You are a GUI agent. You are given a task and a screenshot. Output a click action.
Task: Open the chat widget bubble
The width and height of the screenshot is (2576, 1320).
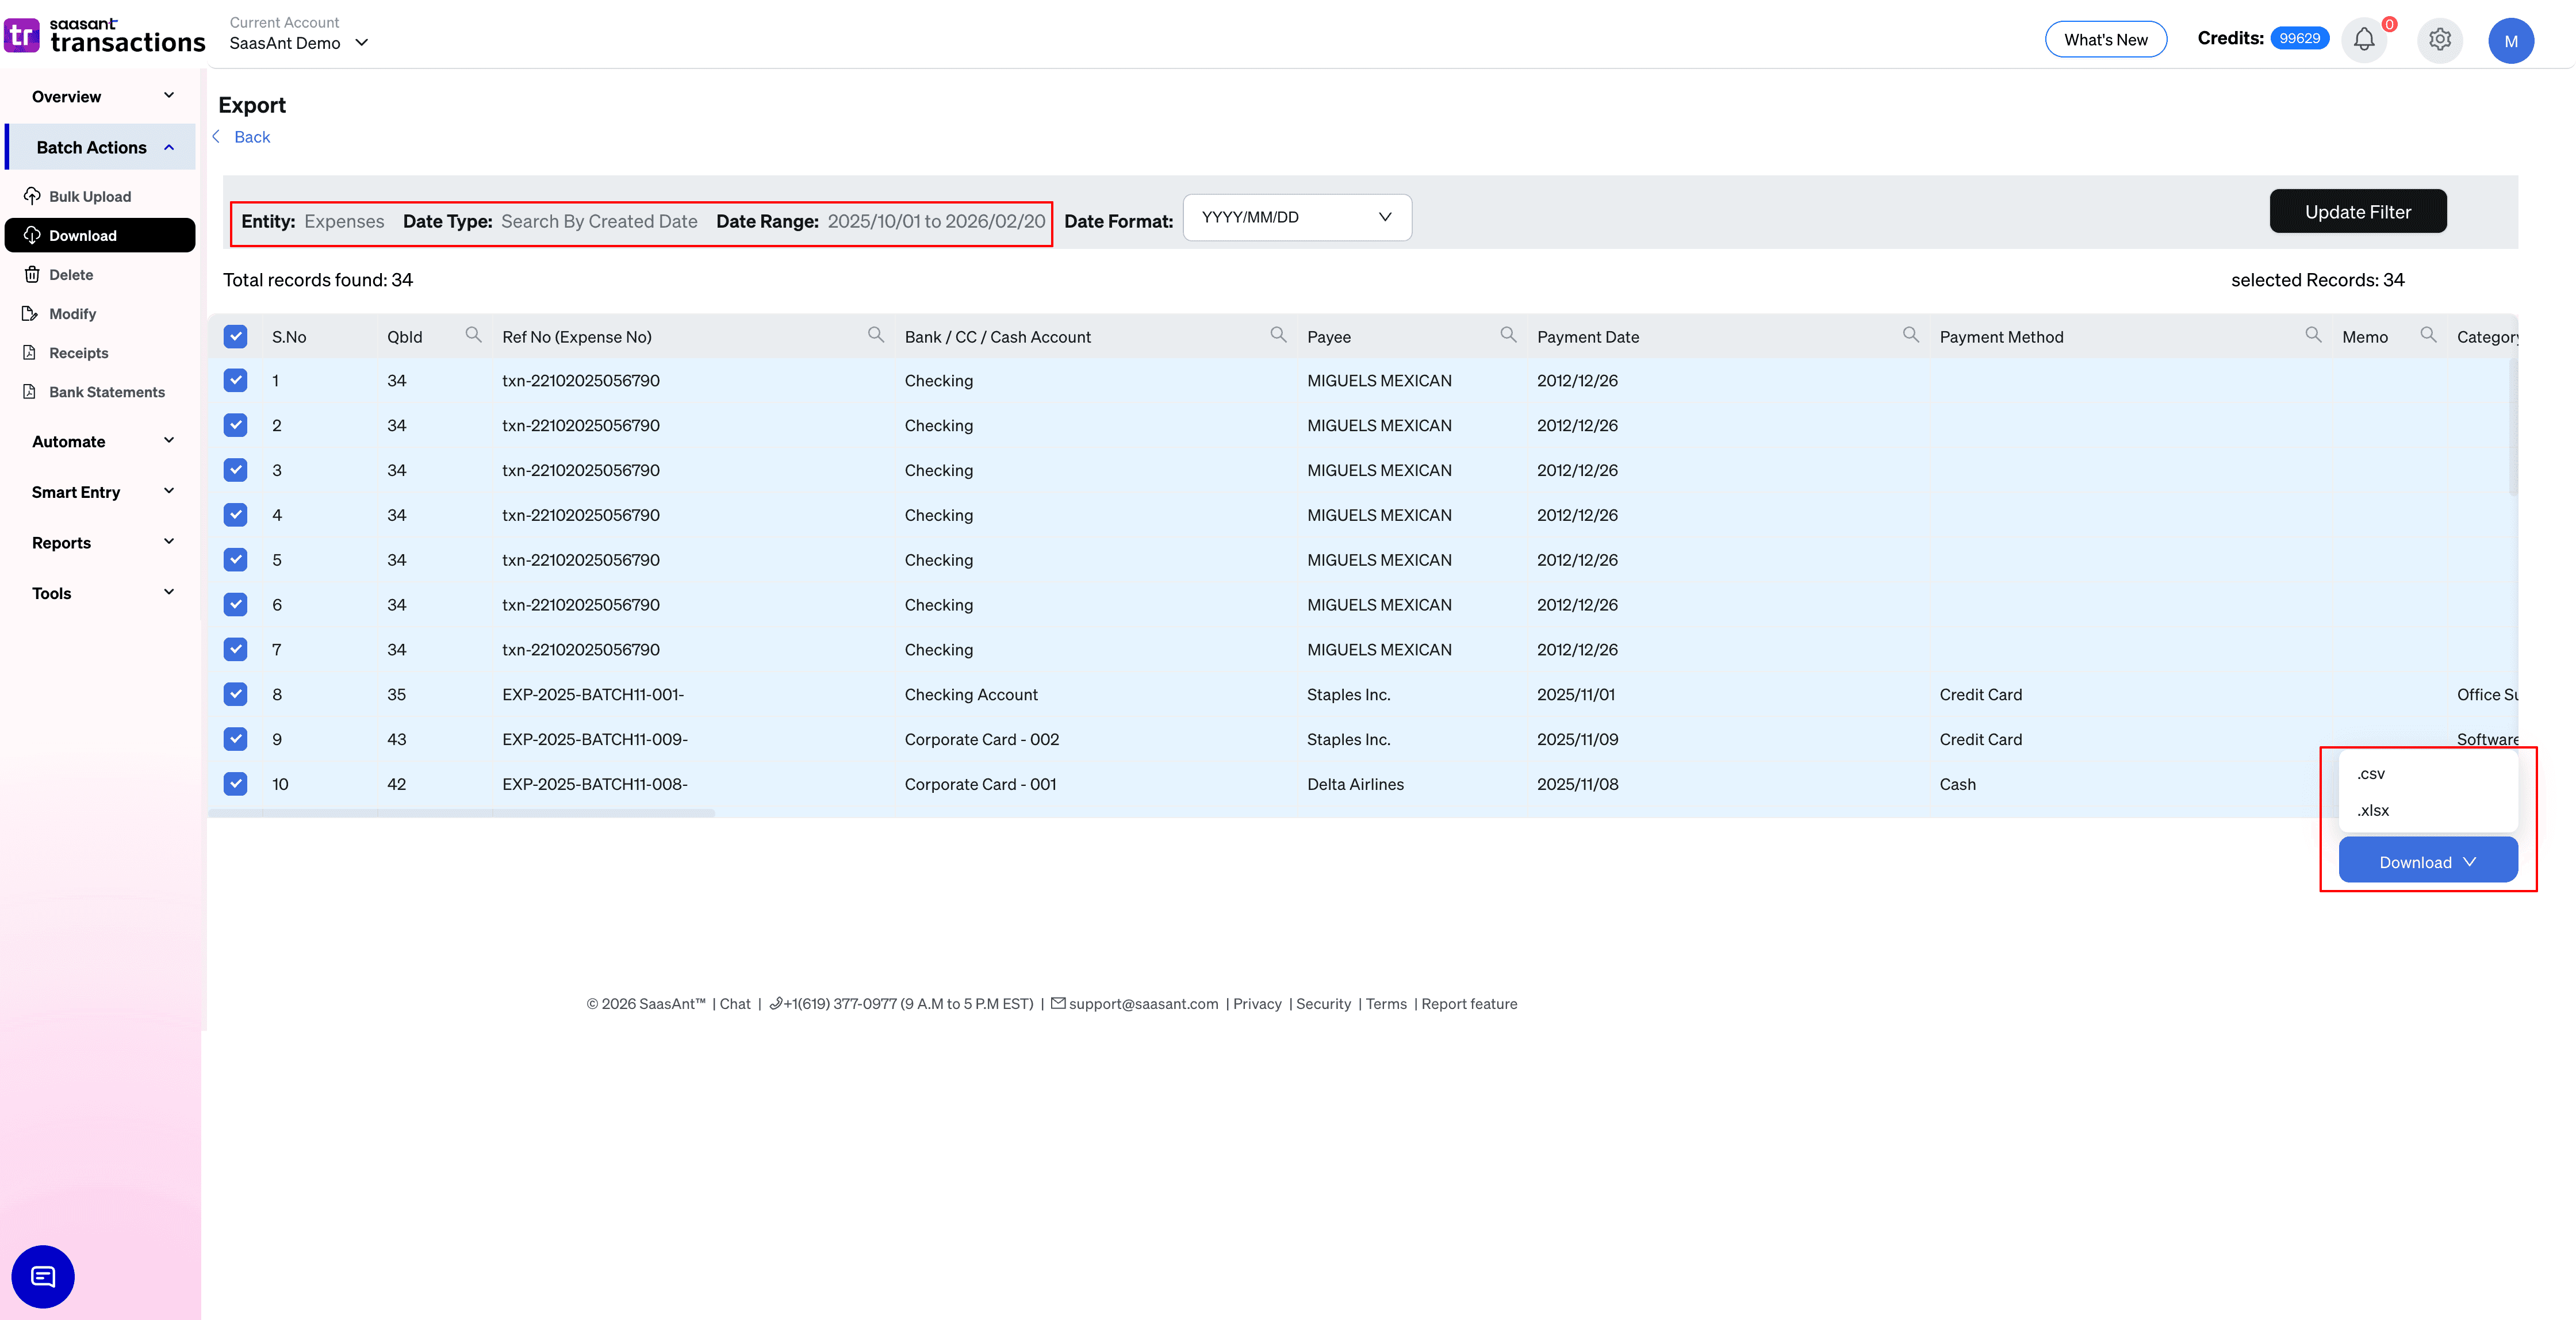pyautogui.click(x=42, y=1277)
